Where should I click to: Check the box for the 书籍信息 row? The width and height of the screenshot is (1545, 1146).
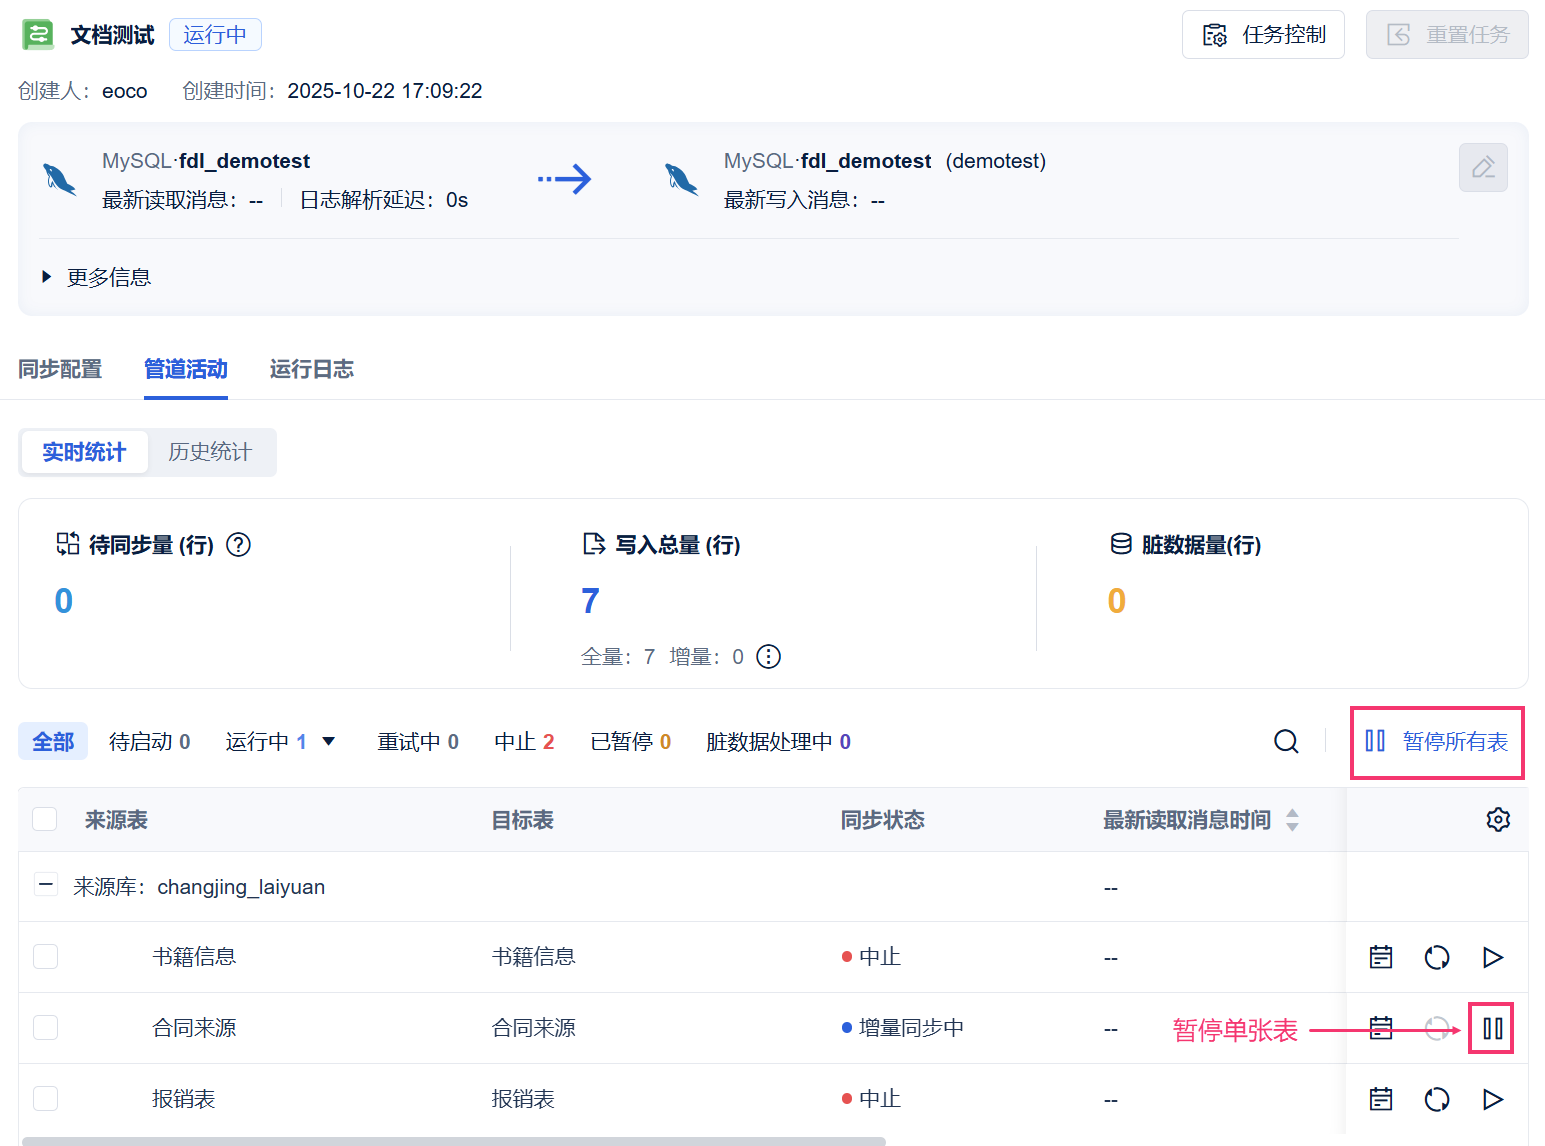[x=45, y=956]
